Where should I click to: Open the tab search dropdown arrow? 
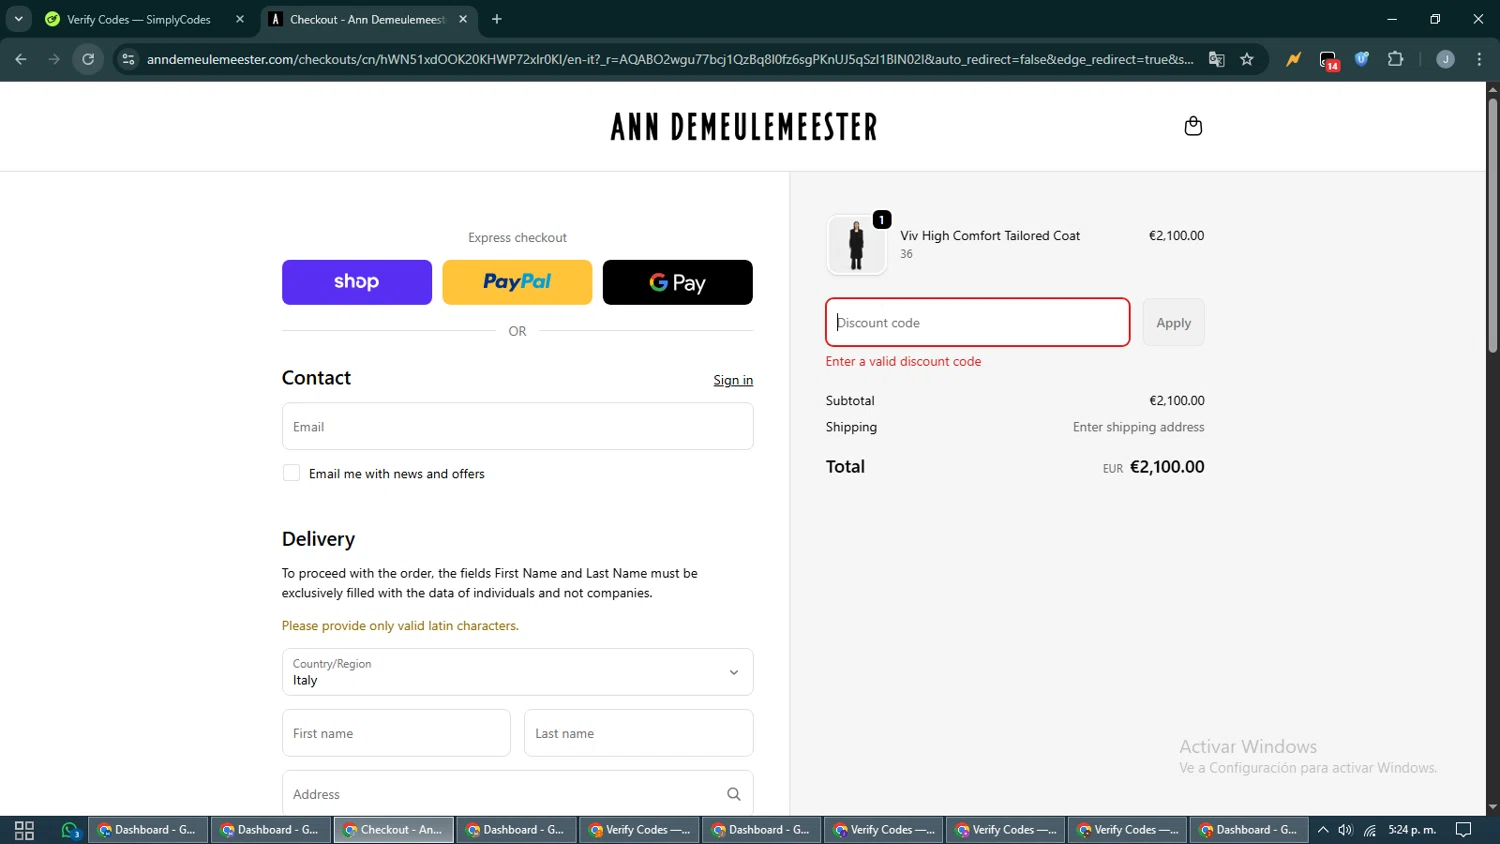pos(18,19)
